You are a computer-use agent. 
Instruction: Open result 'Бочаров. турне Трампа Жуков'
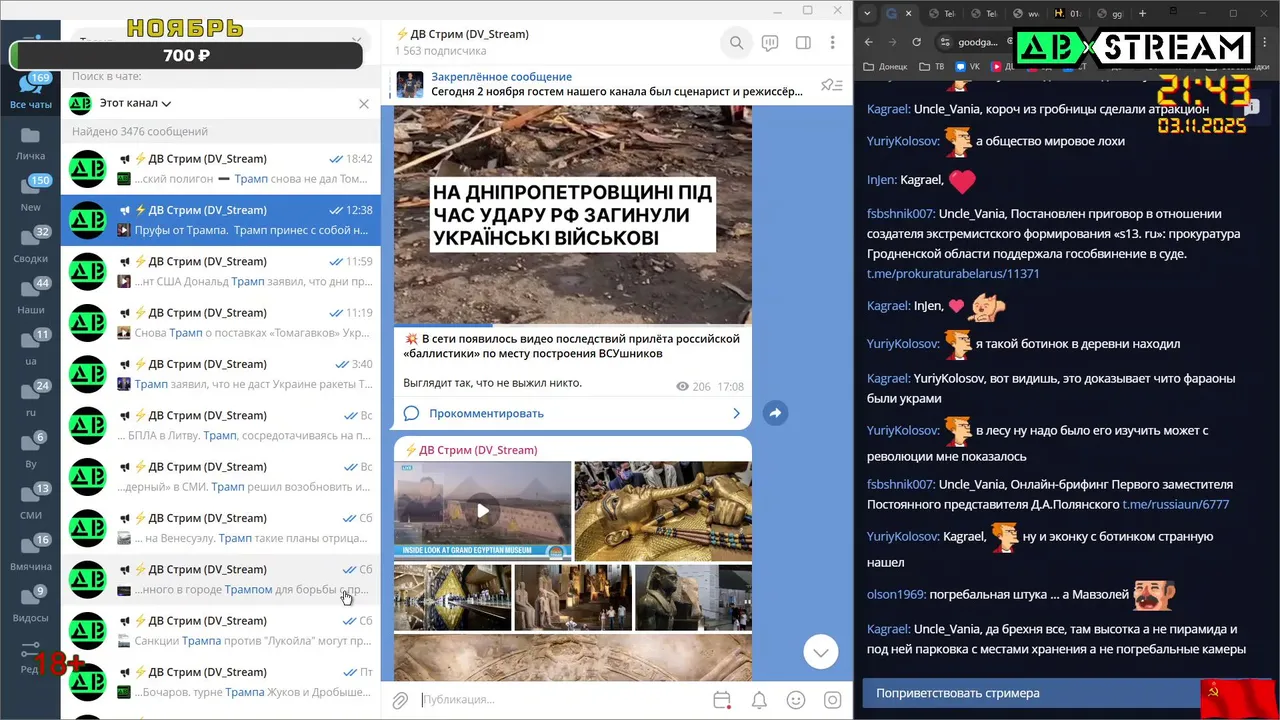(x=221, y=682)
